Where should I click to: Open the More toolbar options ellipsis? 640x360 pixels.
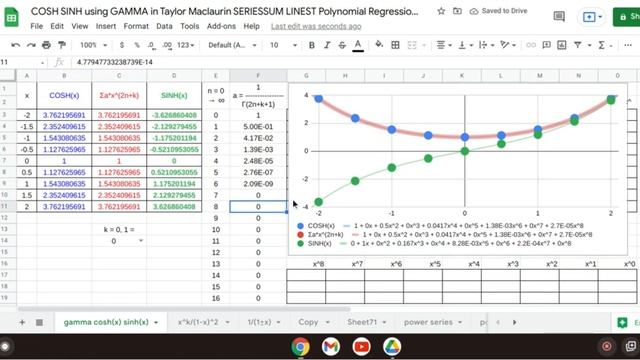point(628,45)
